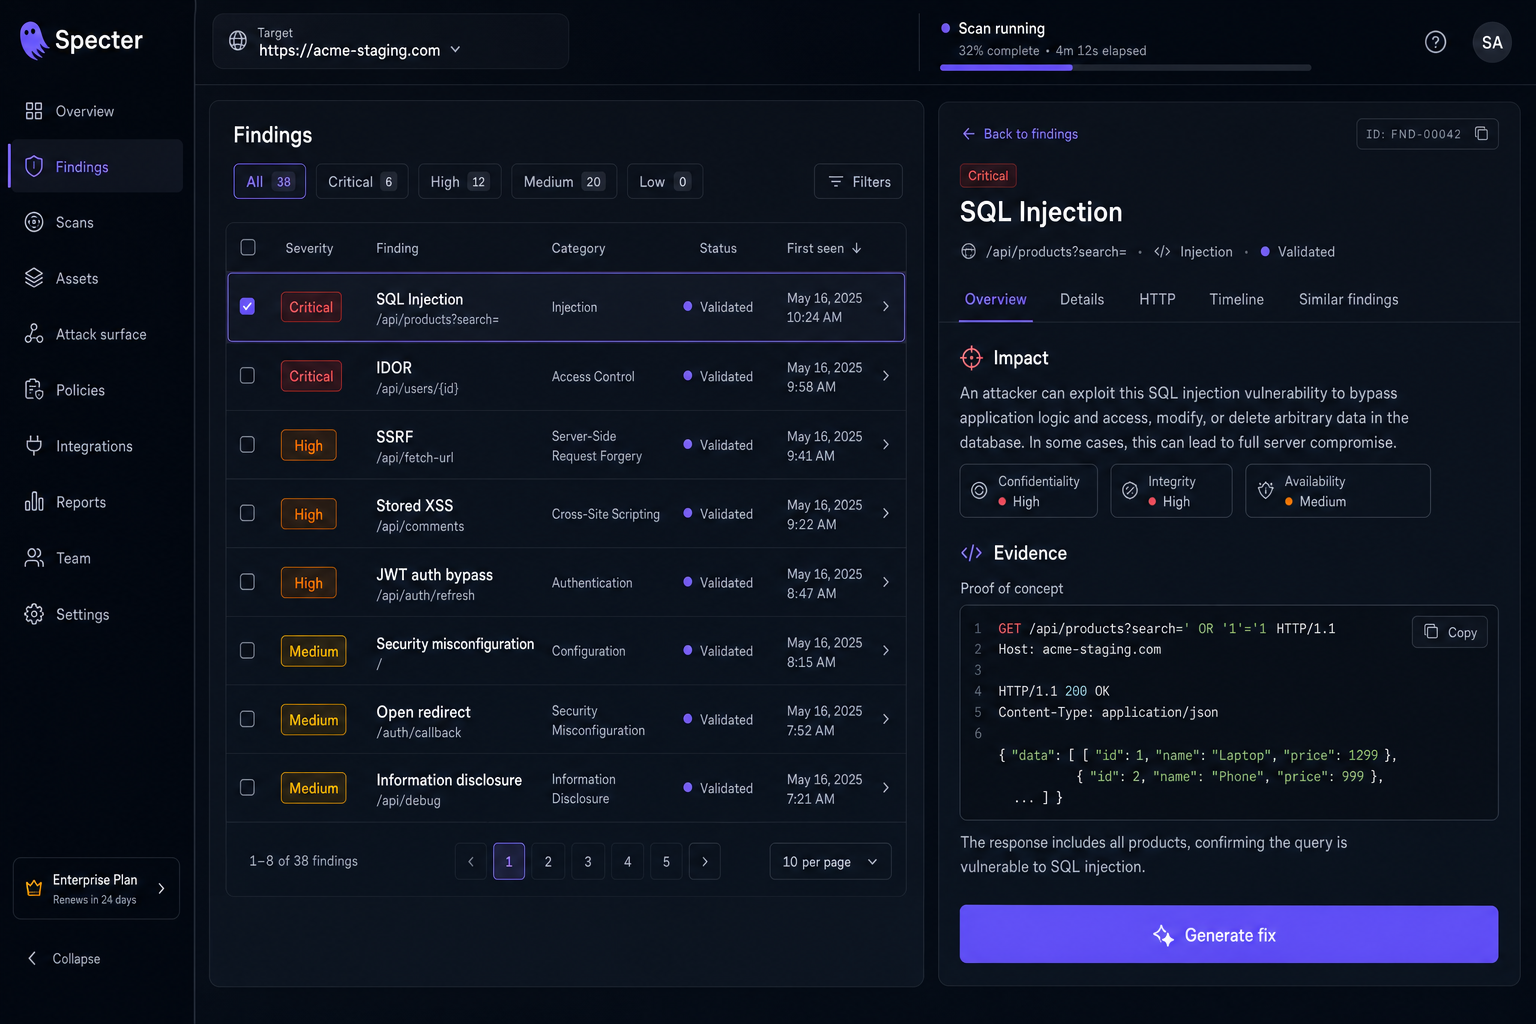Uncheck the SQL Injection row checkbox
1536x1024 pixels.
248,306
